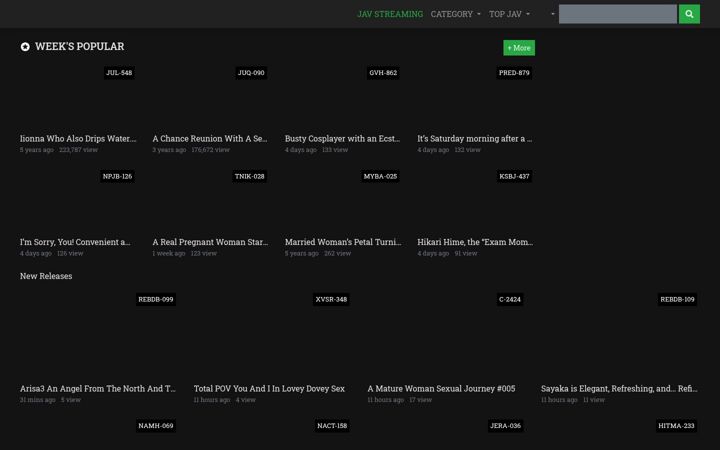Click the GVH-862 code badge
Screen dimensions: 720x450
click(383, 73)
